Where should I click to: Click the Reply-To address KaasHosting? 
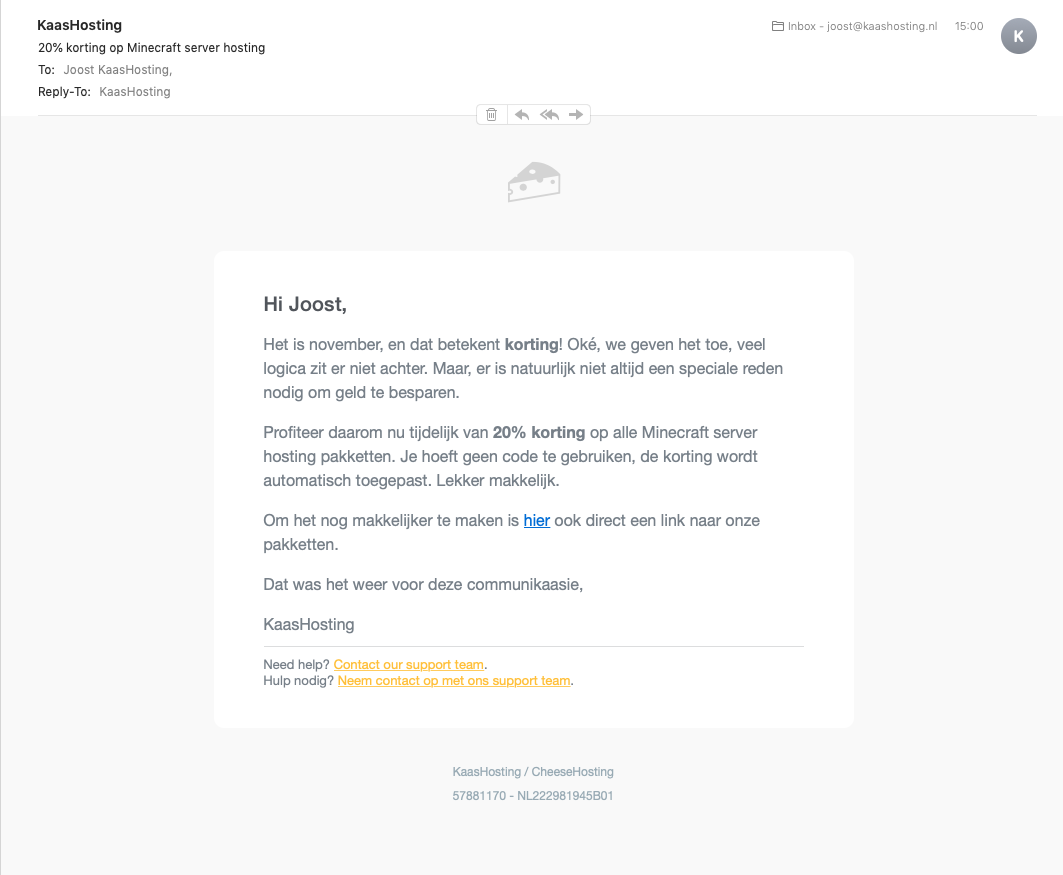point(135,92)
